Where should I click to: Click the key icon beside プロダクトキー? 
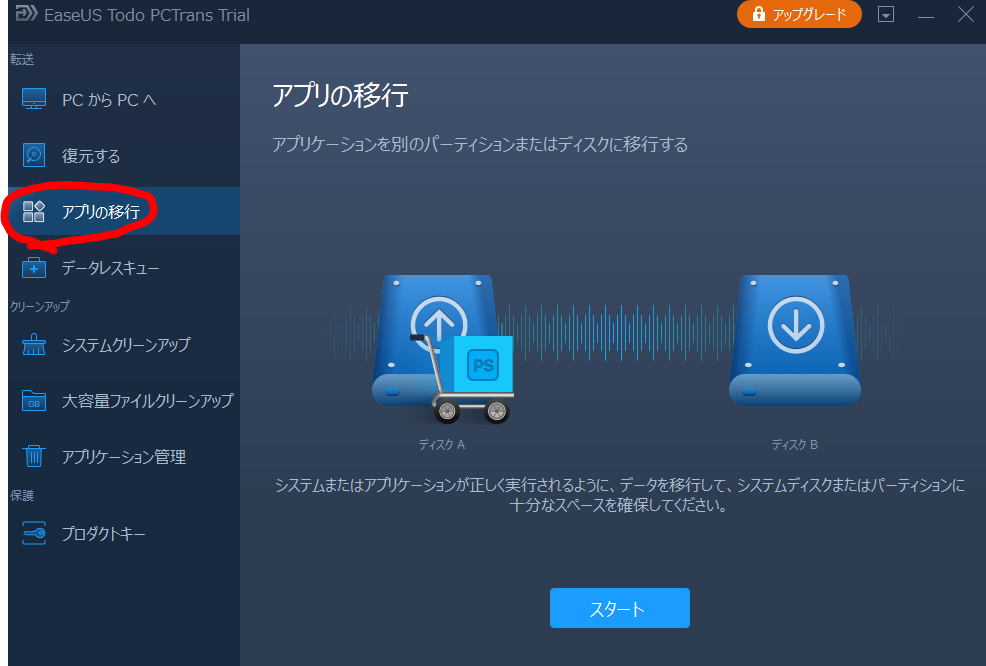coord(35,534)
